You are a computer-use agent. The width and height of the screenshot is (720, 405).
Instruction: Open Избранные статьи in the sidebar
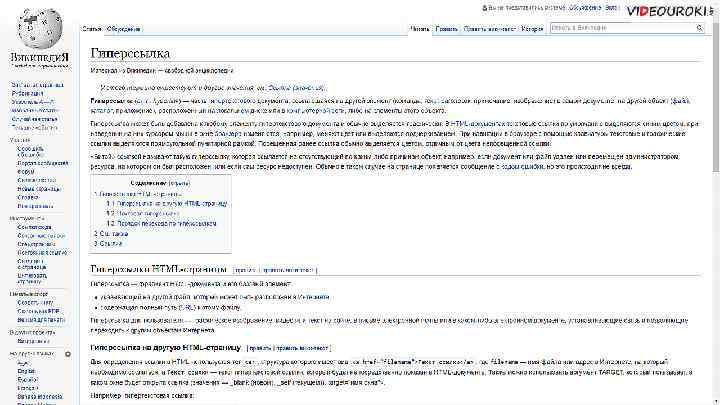point(35,110)
